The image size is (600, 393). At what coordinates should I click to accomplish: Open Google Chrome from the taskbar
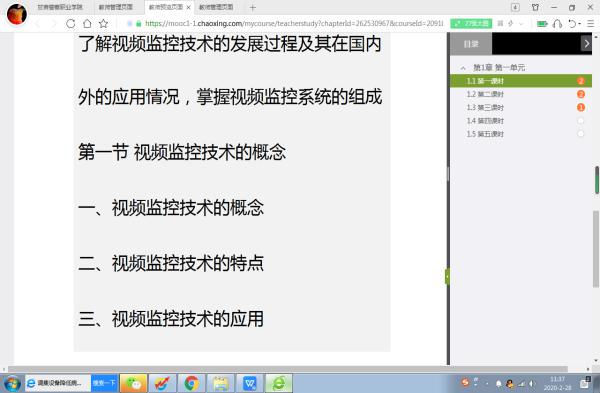click(191, 383)
